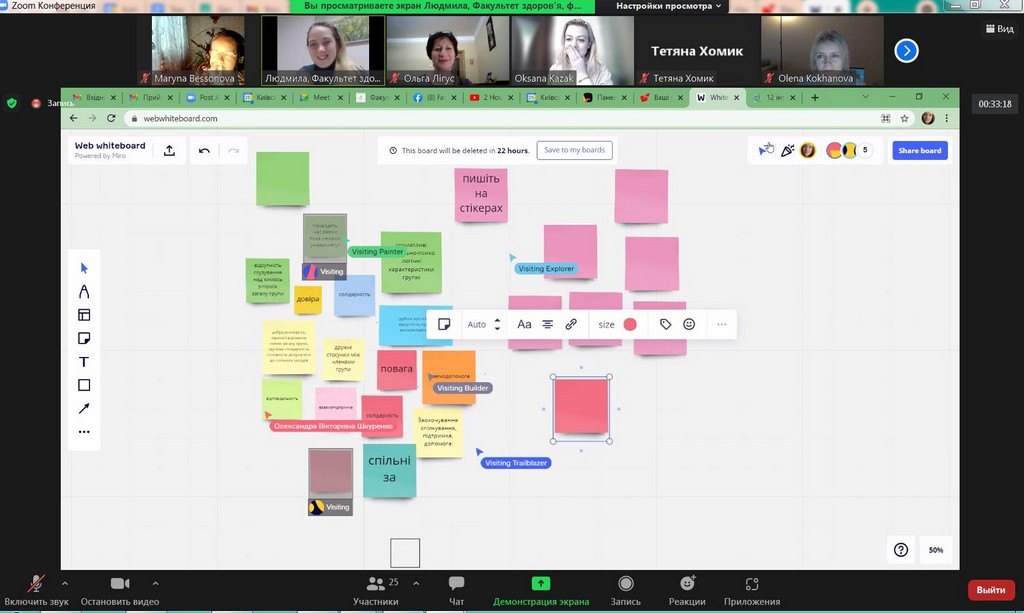Select the sticky note tool in left toolbar
Image resolution: width=1024 pixels, height=613 pixels.
(x=84, y=338)
